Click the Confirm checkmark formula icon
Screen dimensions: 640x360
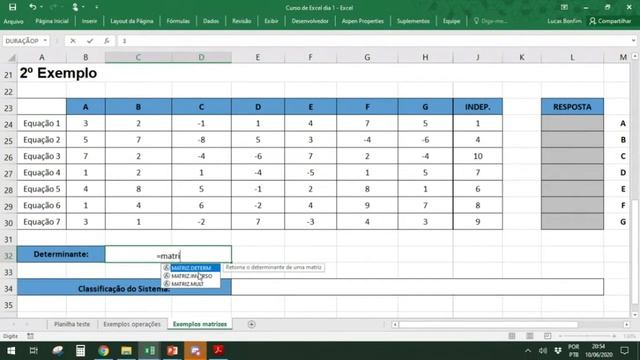[90, 41]
